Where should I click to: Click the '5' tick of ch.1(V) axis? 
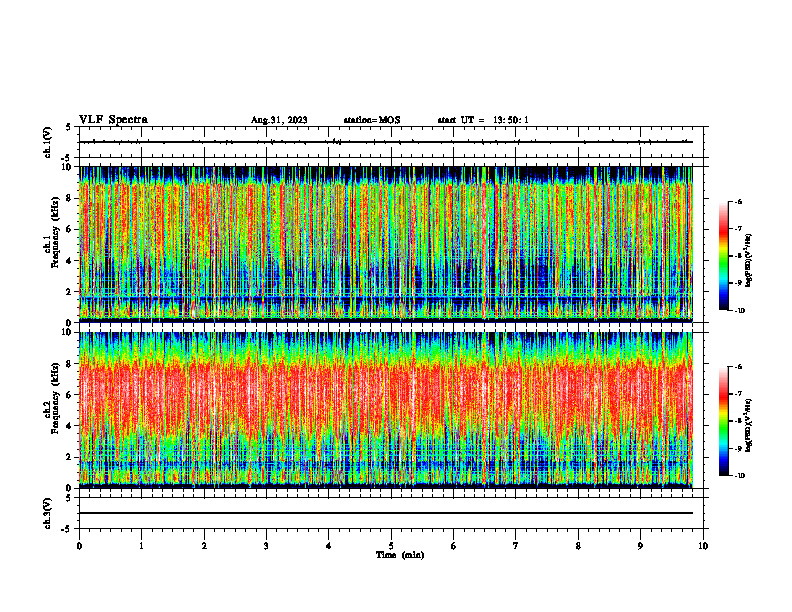pos(68,127)
